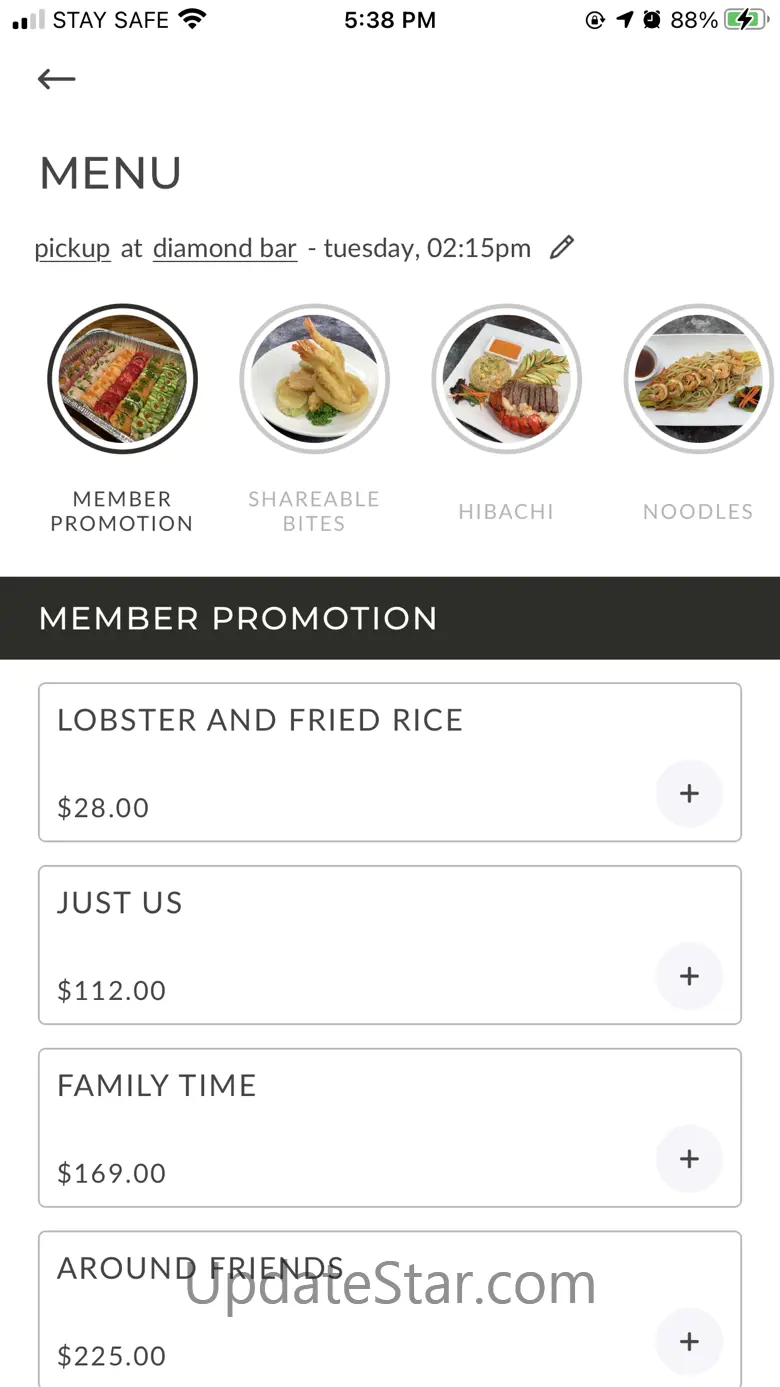Change location via diamond bar link
This screenshot has width=780, height=1387.
(225, 248)
